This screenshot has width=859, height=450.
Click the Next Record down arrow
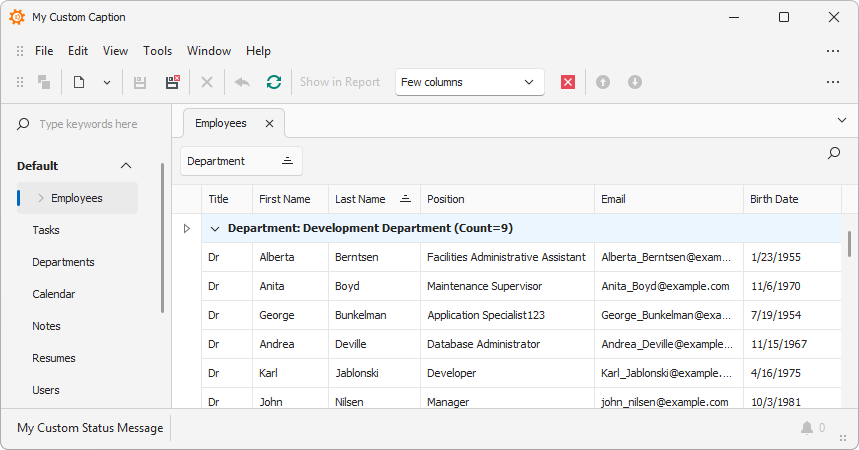[635, 82]
